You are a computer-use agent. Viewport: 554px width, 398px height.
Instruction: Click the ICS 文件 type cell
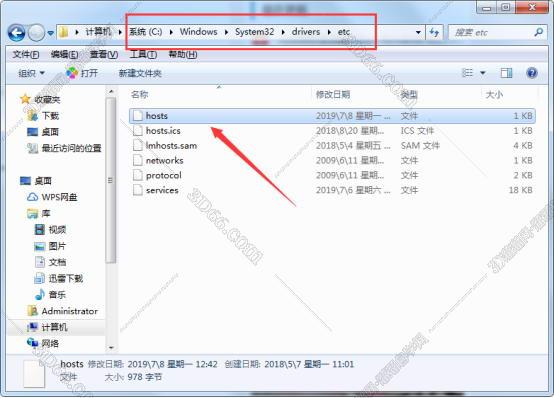417,131
